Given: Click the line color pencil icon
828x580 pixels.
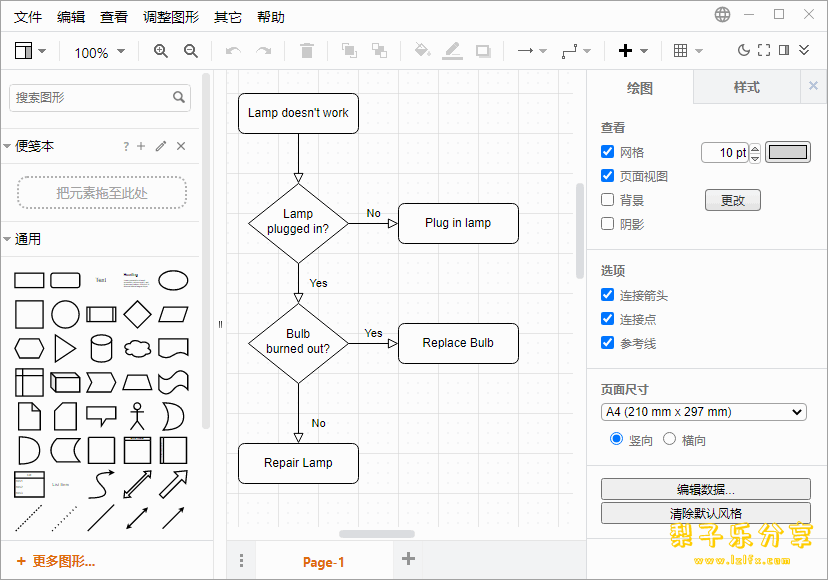Looking at the screenshot, I should tap(452, 51).
